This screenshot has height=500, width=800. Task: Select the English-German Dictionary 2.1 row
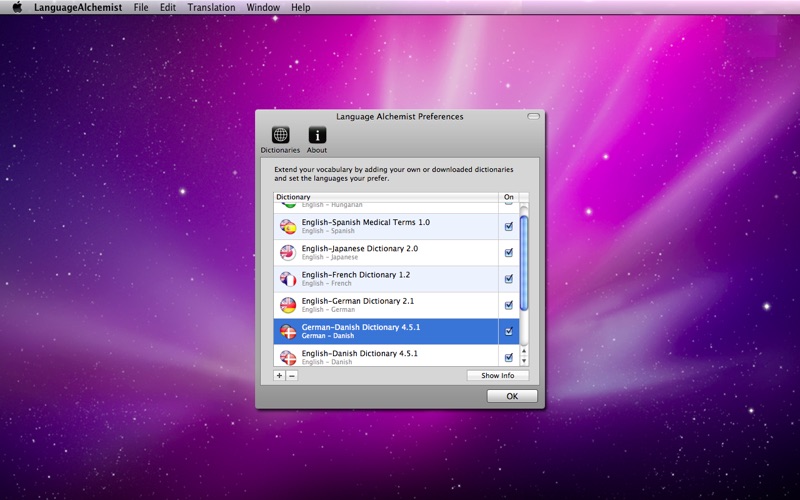pos(396,305)
